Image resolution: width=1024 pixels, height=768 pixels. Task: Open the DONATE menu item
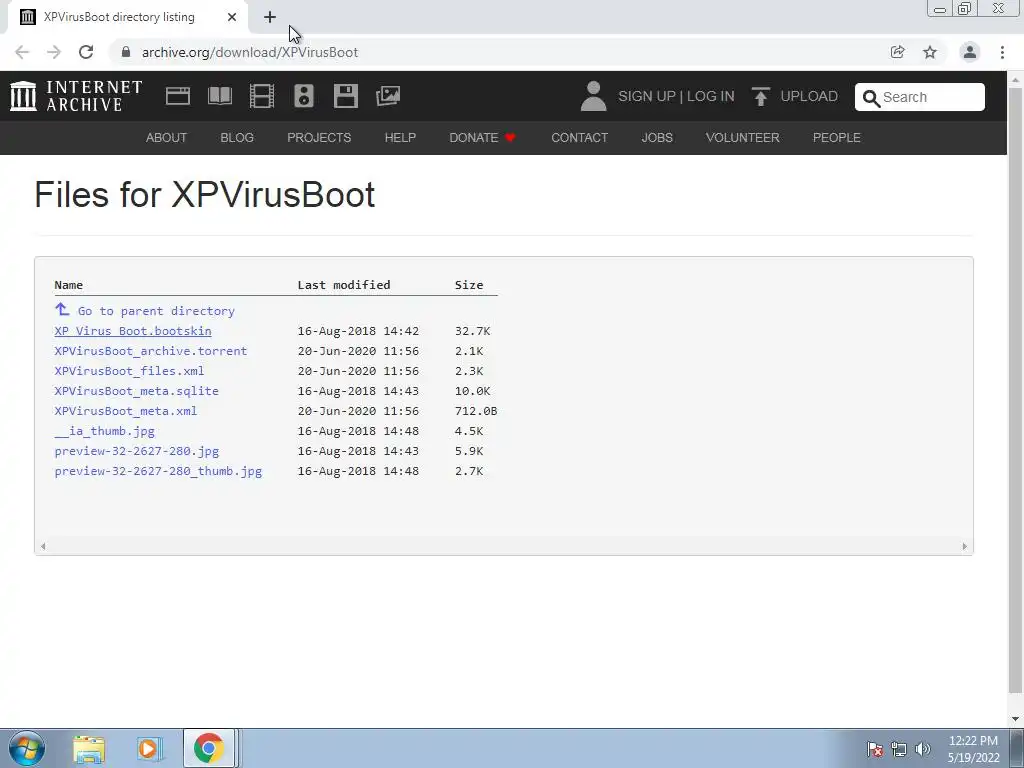click(482, 138)
